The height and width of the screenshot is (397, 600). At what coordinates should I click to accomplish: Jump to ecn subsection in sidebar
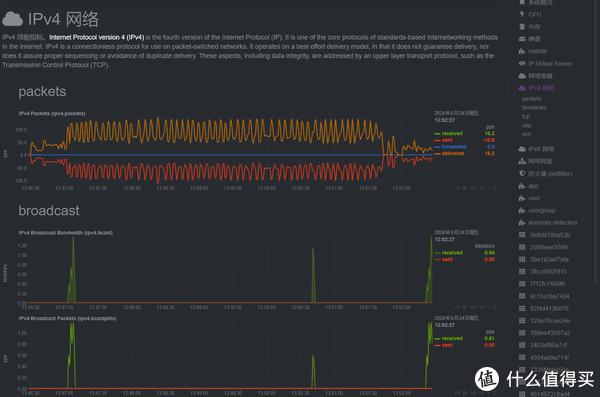526,134
